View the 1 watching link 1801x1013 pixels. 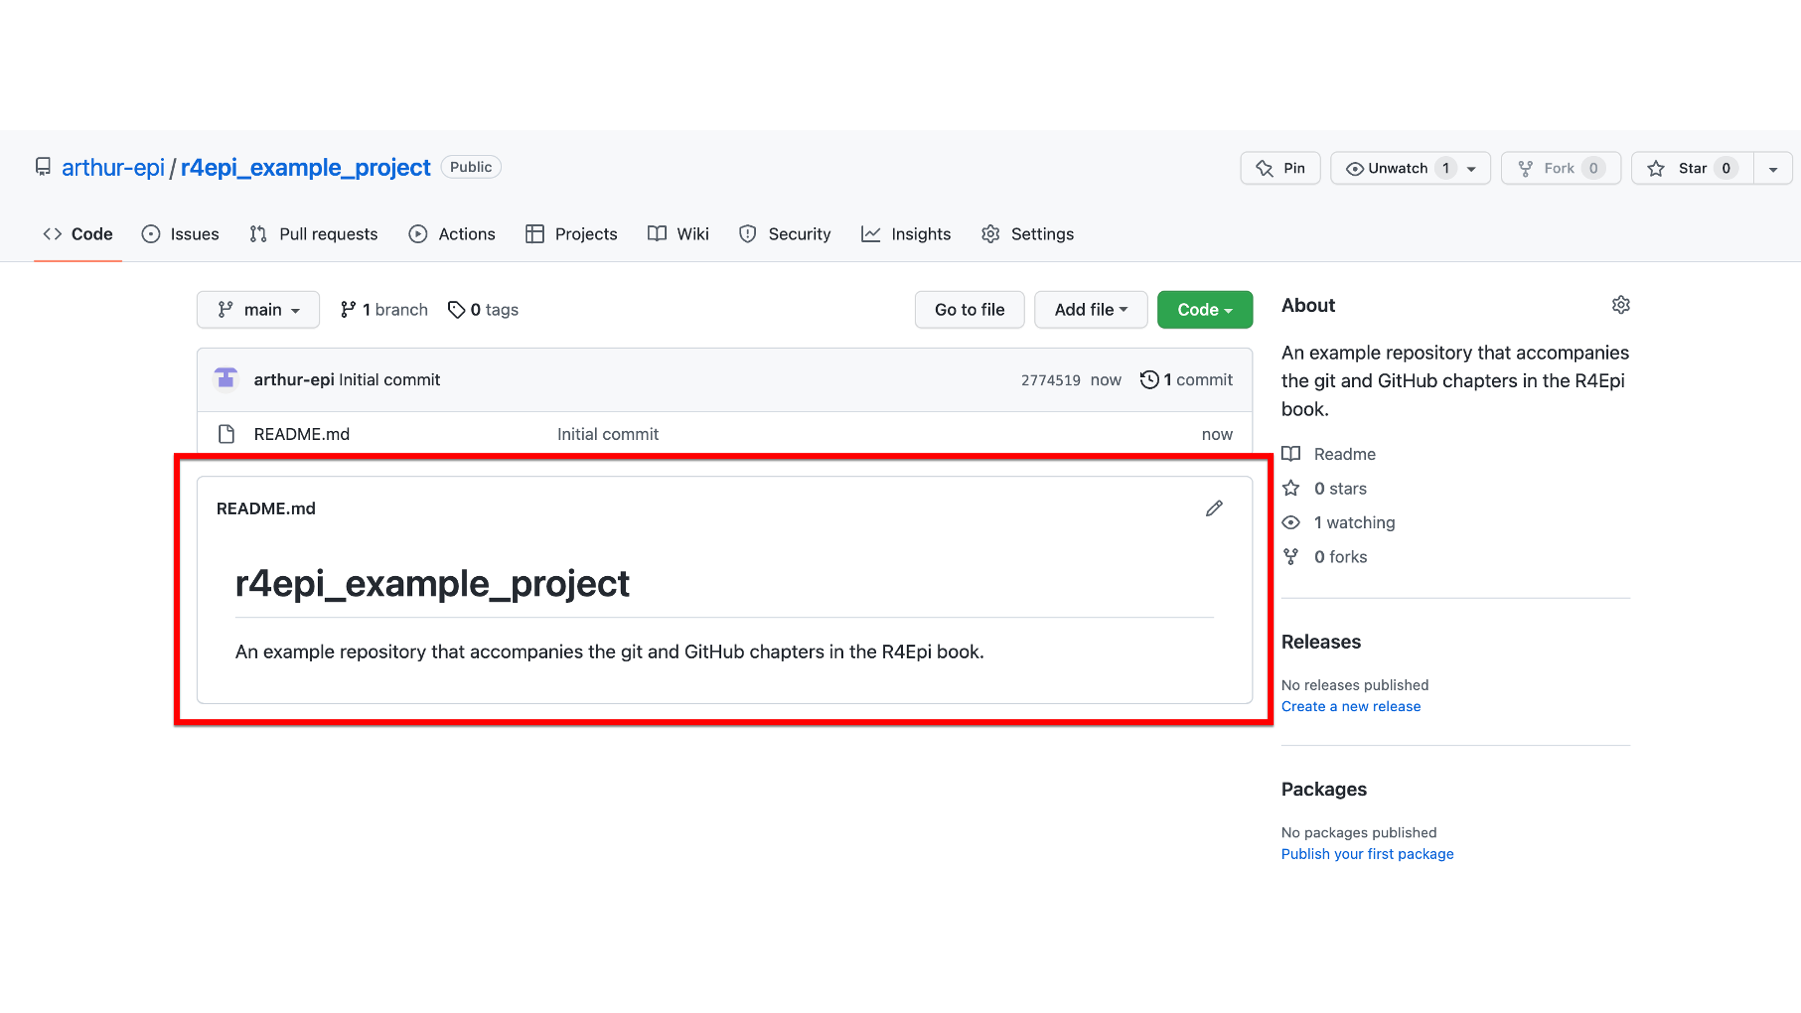point(1339,522)
